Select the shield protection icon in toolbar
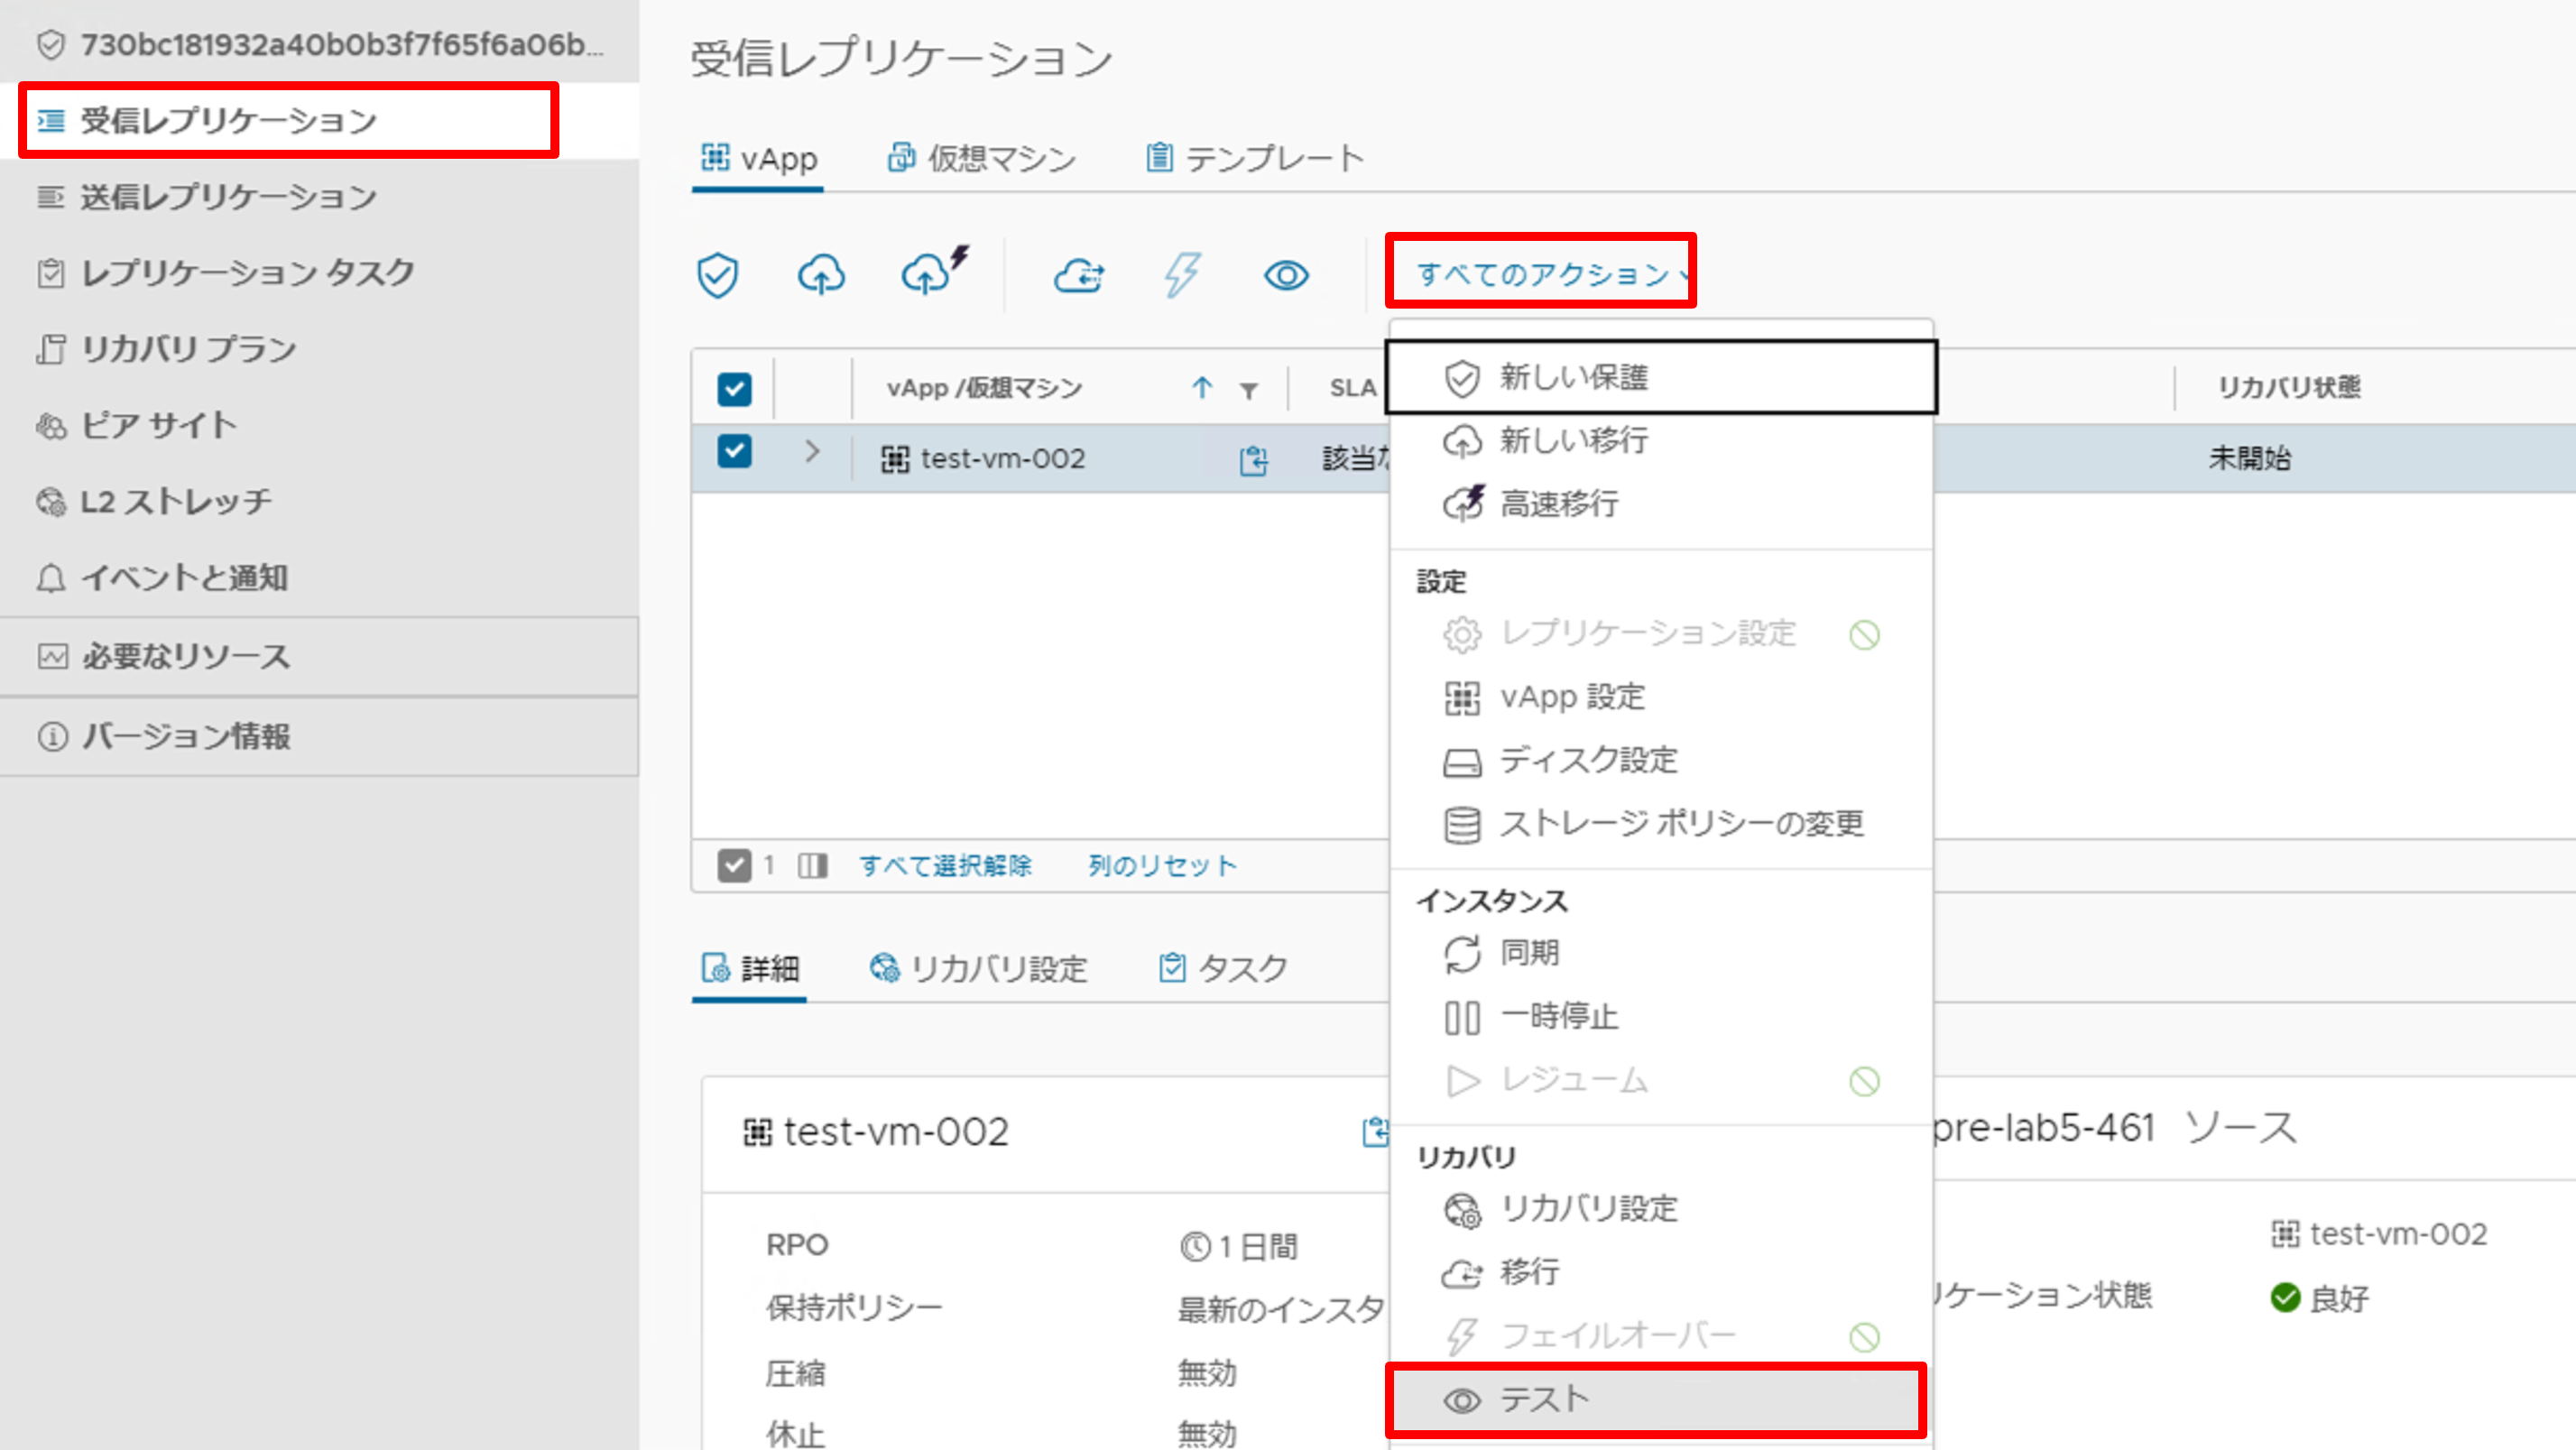The height and width of the screenshot is (1450, 2576). pyautogui.click(x=716, y=274)
